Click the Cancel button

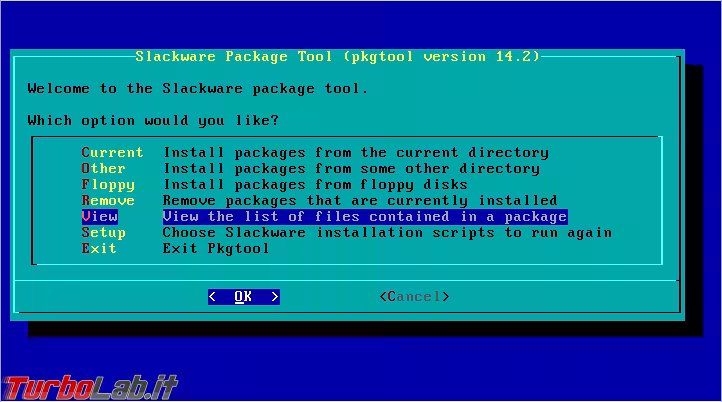point(414,297)
